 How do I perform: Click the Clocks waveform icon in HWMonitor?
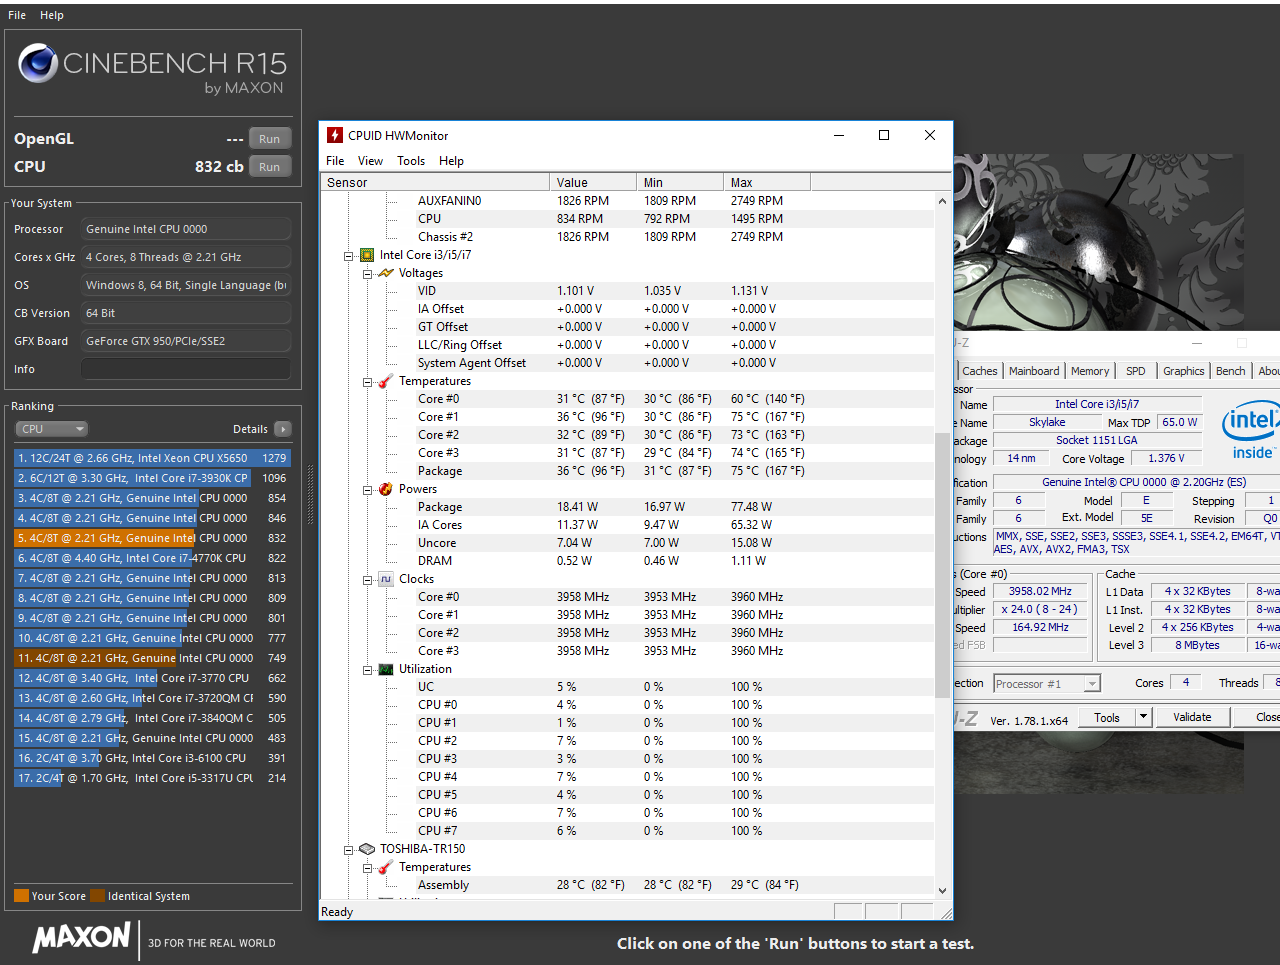pyautogui.click(x=386, y=579)
